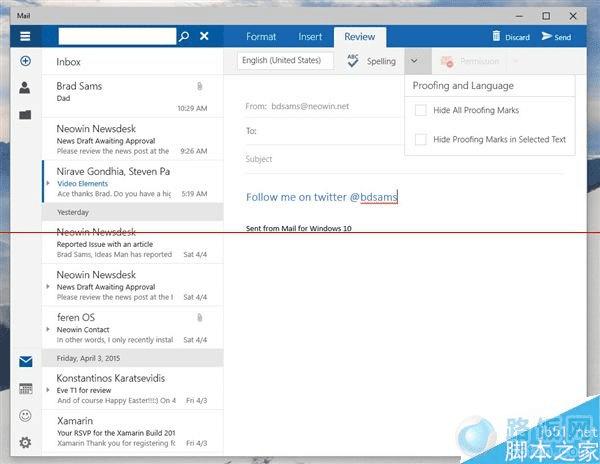
Task: Open Neowin Newsdesk 9:26 AM email
Action: [x=132, y=139]
